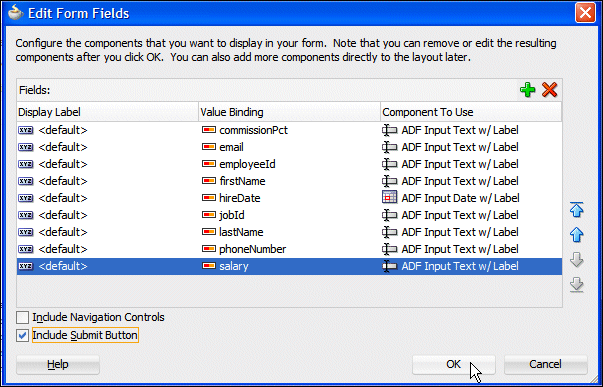Image resolution: width=603 pixels, height=387 pixels.
Task: Move selected field up one row
Action: tap(576, 234)
